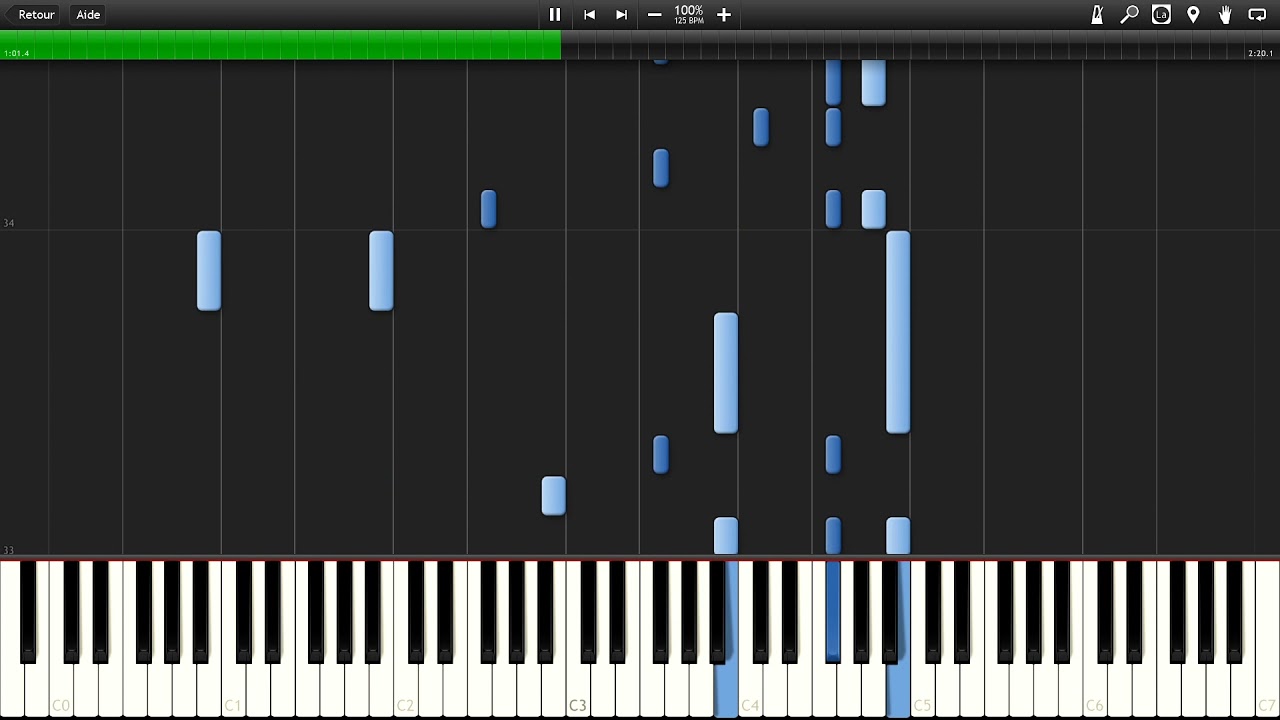The height and width of the screenshot is (720, 1280).
Task: Jump to the unplayed part of the timeline
Action: tap(920, 44)
